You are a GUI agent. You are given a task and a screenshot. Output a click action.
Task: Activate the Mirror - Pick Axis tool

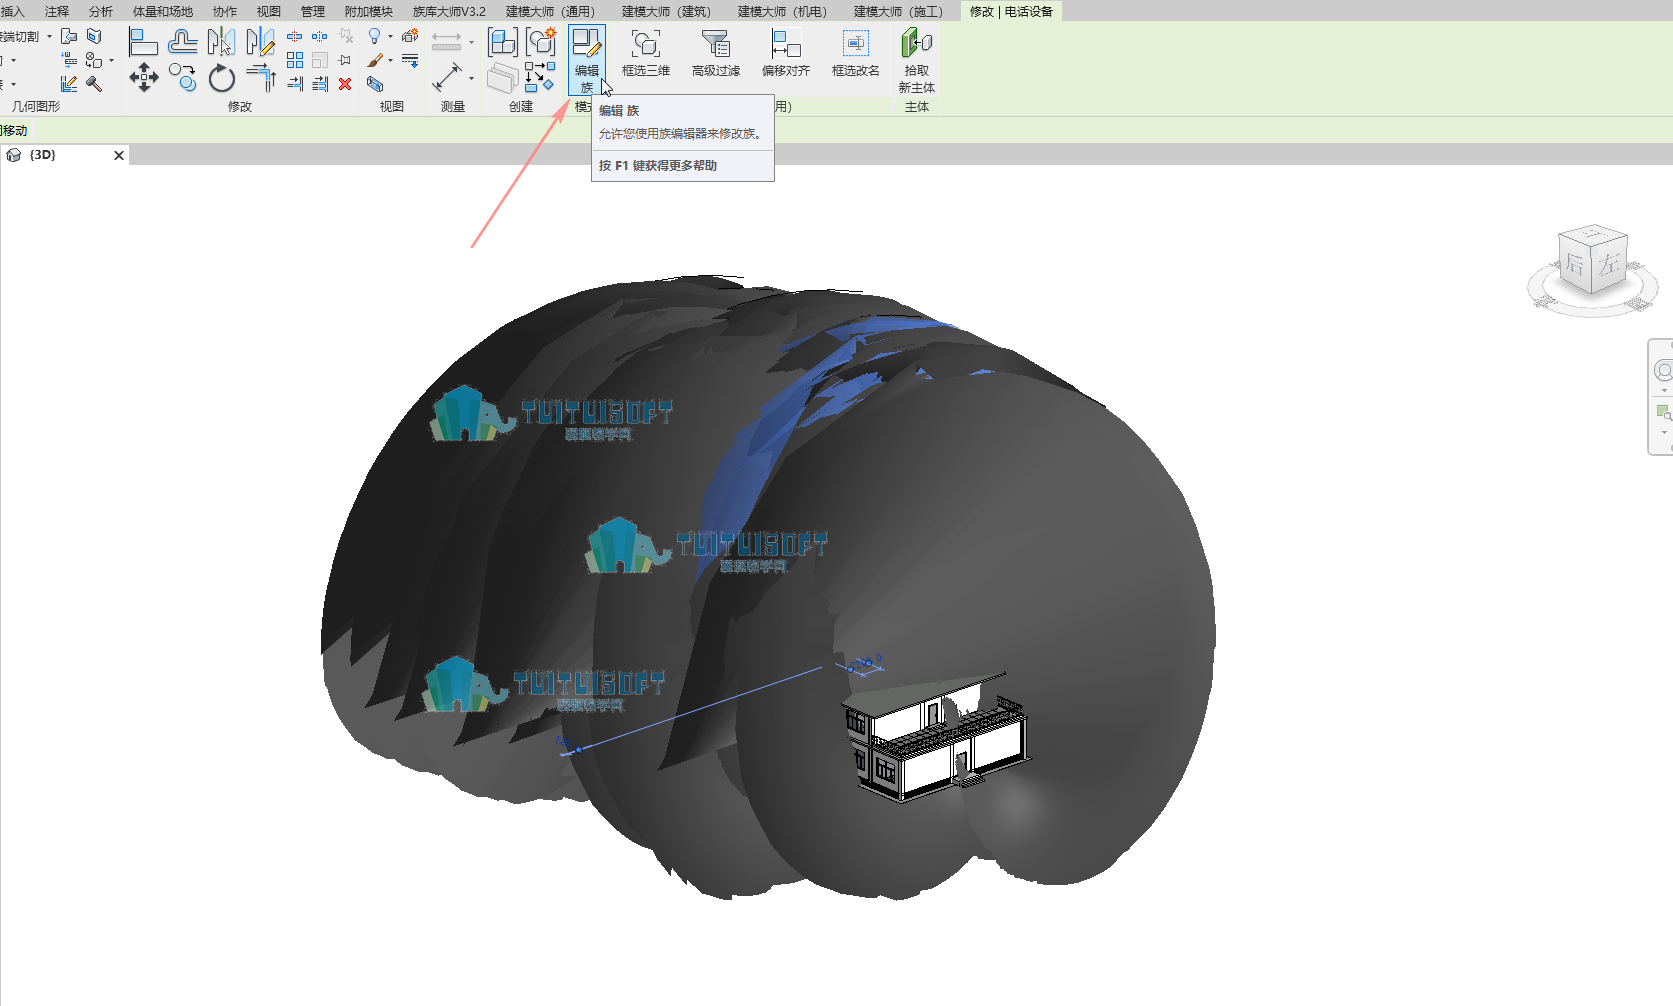click(x=221, y=42)
